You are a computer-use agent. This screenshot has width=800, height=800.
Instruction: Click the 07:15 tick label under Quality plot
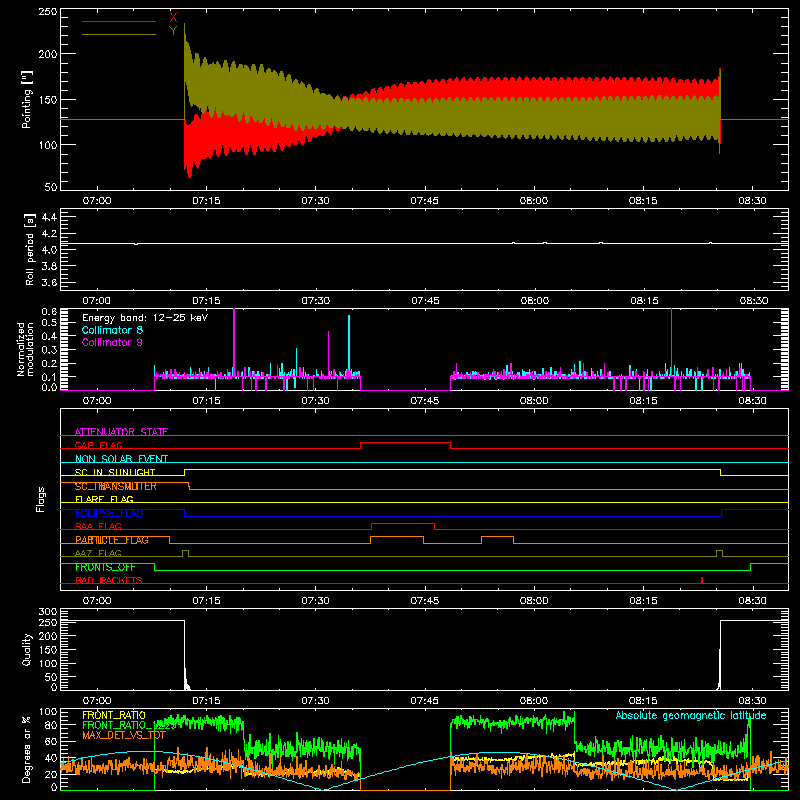tap(206, 701)
